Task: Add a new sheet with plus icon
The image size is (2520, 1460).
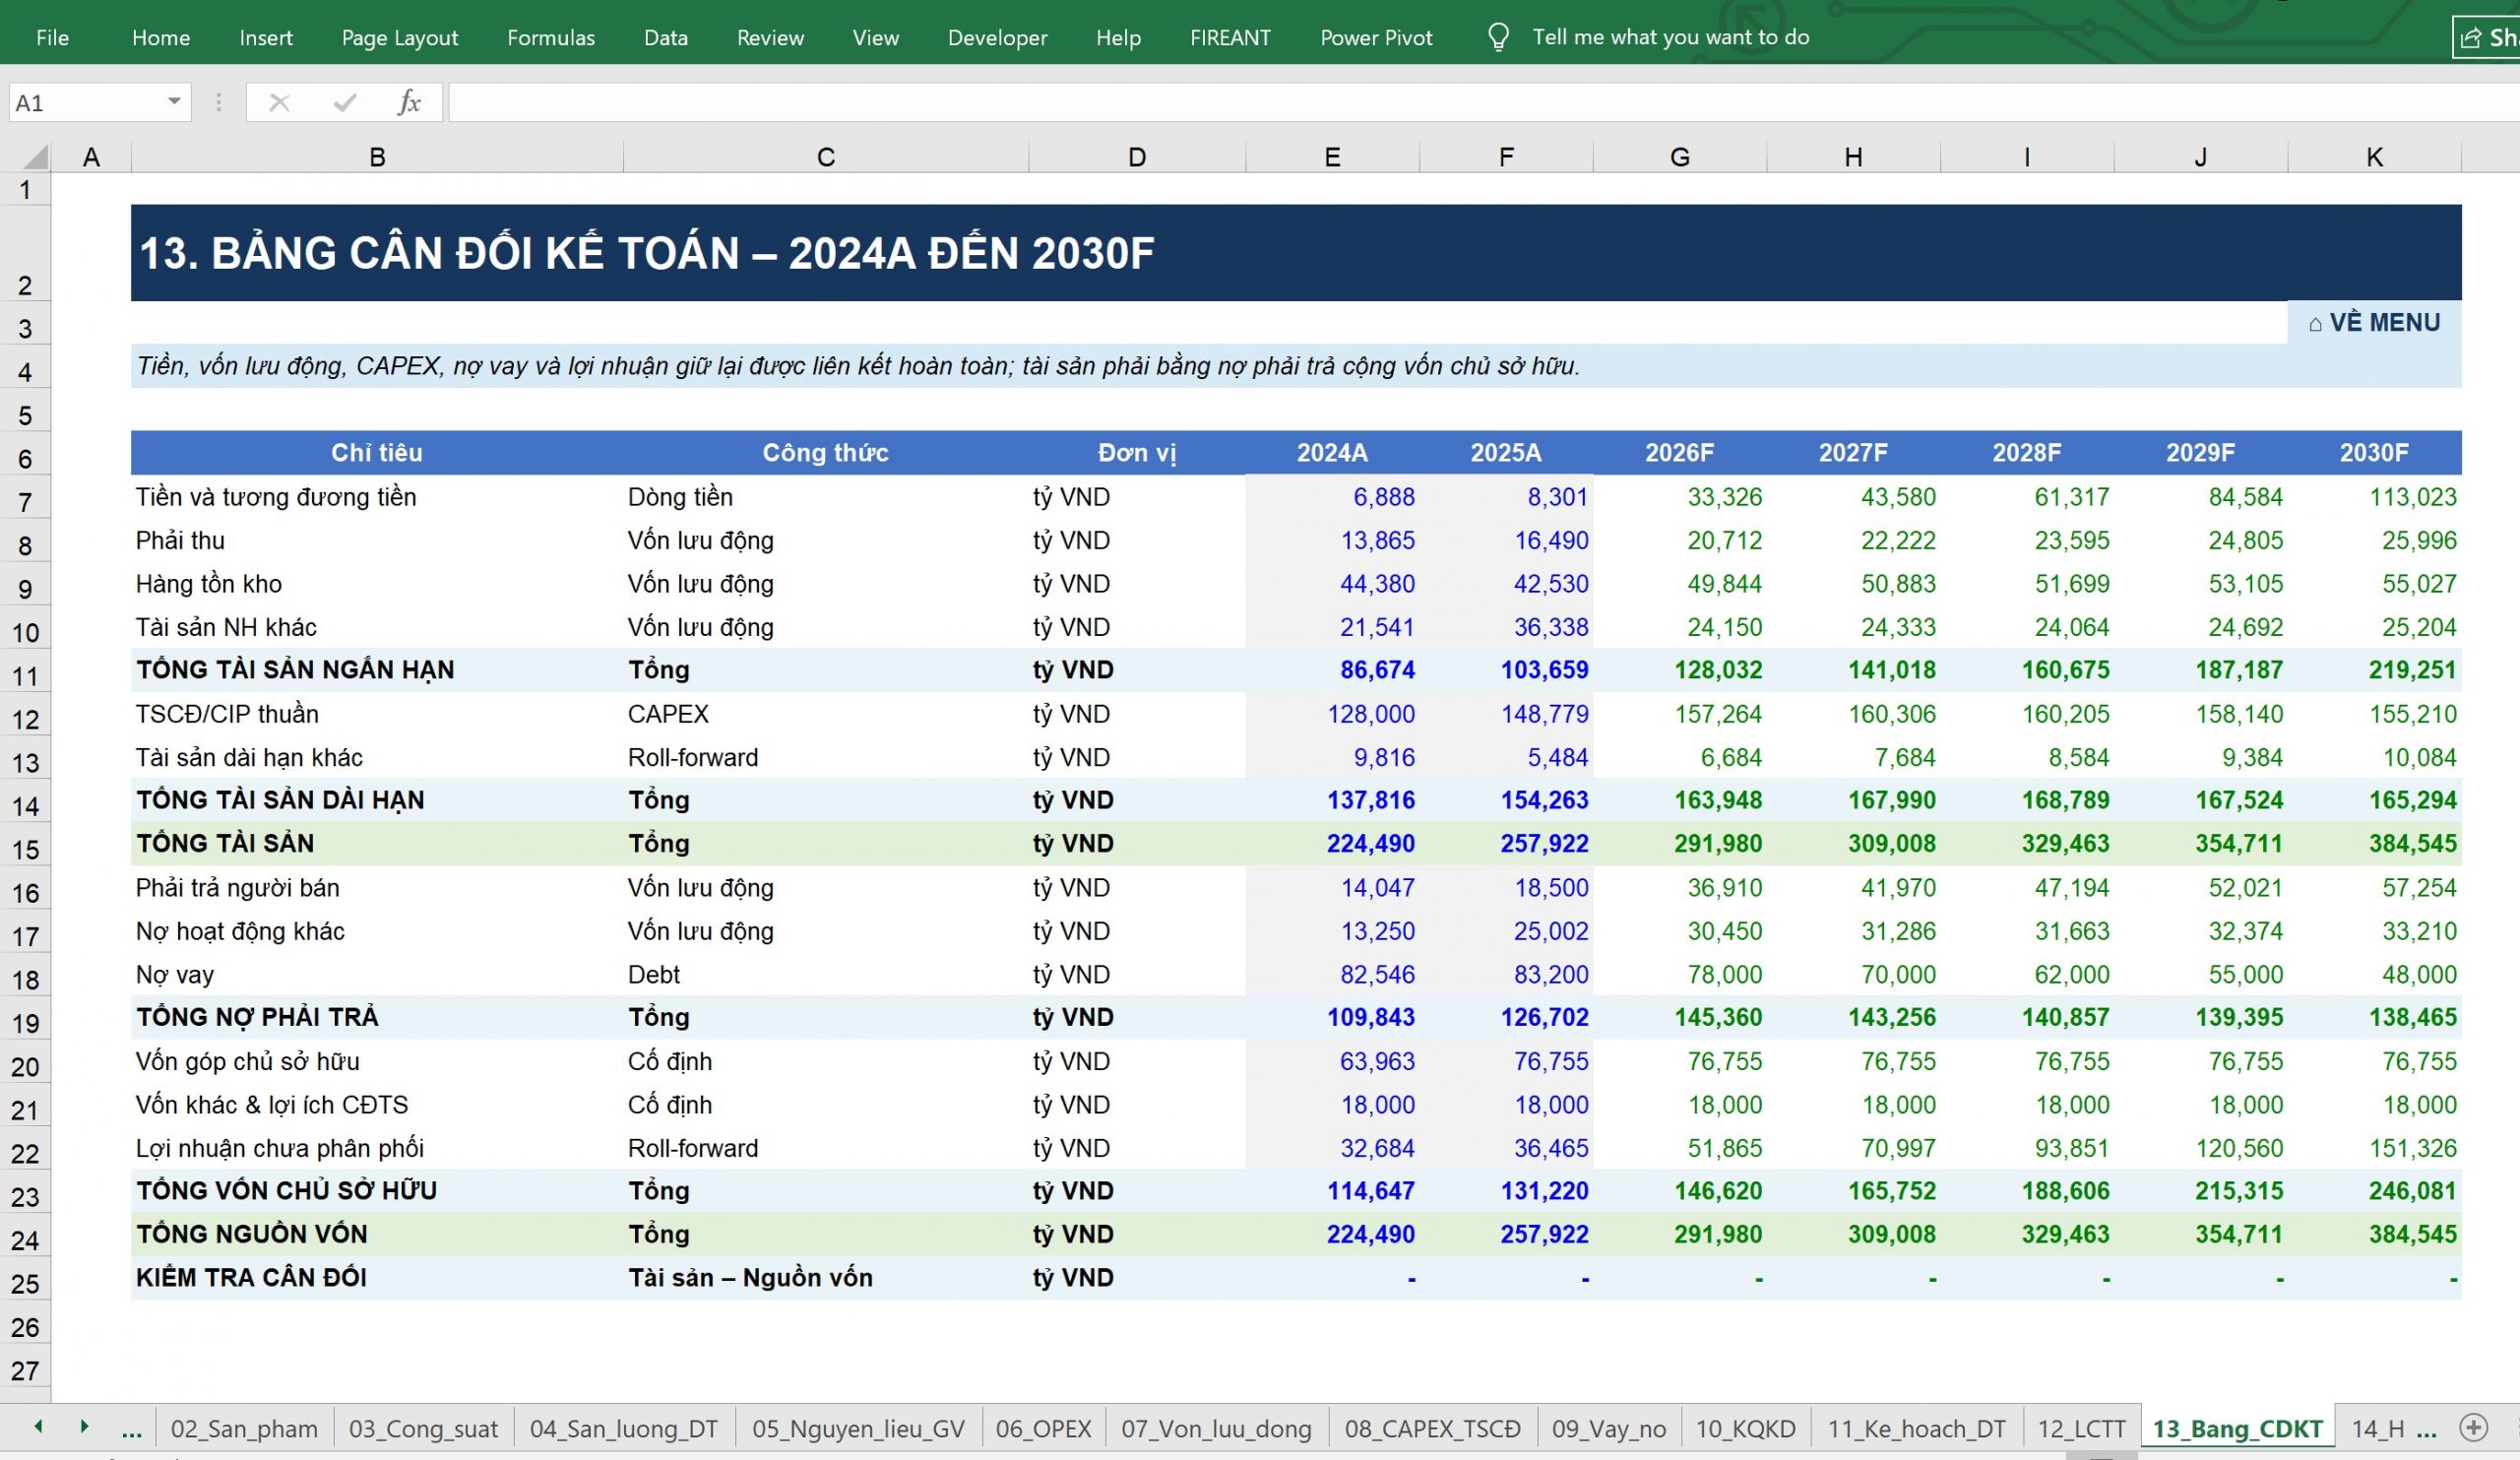Action: [2474, 1427]
